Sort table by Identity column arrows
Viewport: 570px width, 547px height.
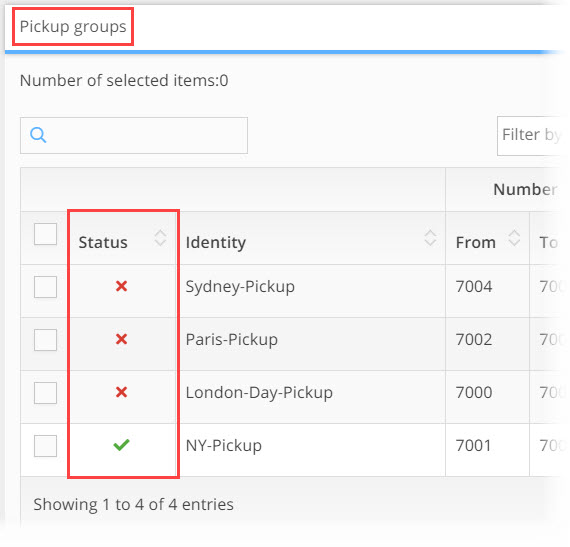(430, 238)
